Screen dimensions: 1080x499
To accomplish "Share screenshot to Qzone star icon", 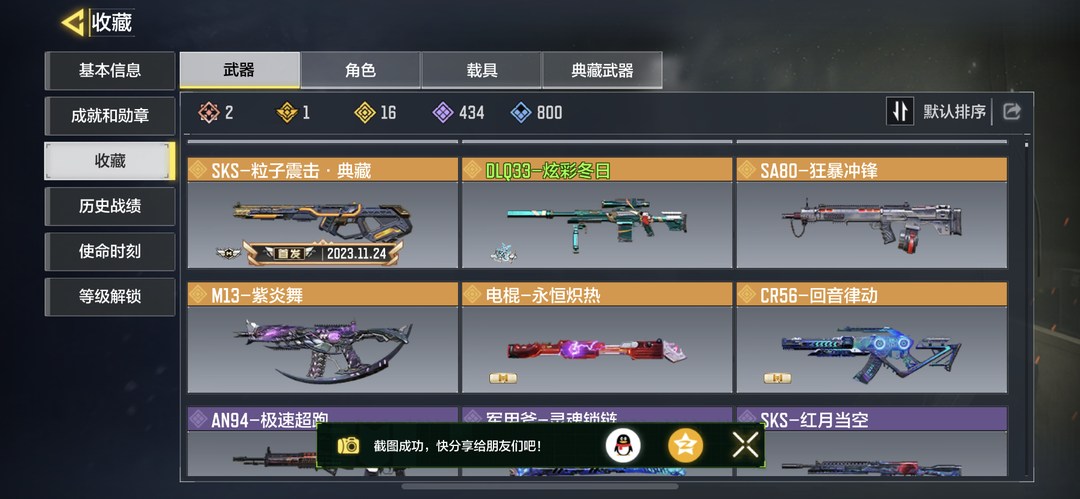I will 685,445.
